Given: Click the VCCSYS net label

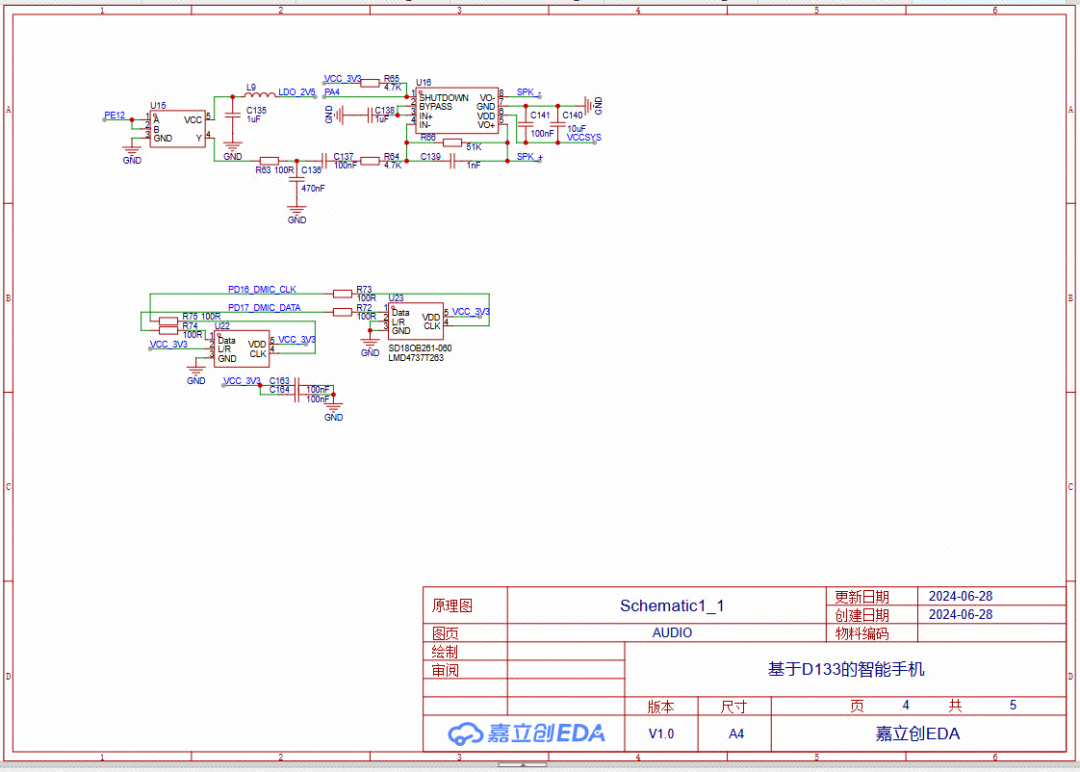Looking at the screenshot, I should [x=583, y=138].
